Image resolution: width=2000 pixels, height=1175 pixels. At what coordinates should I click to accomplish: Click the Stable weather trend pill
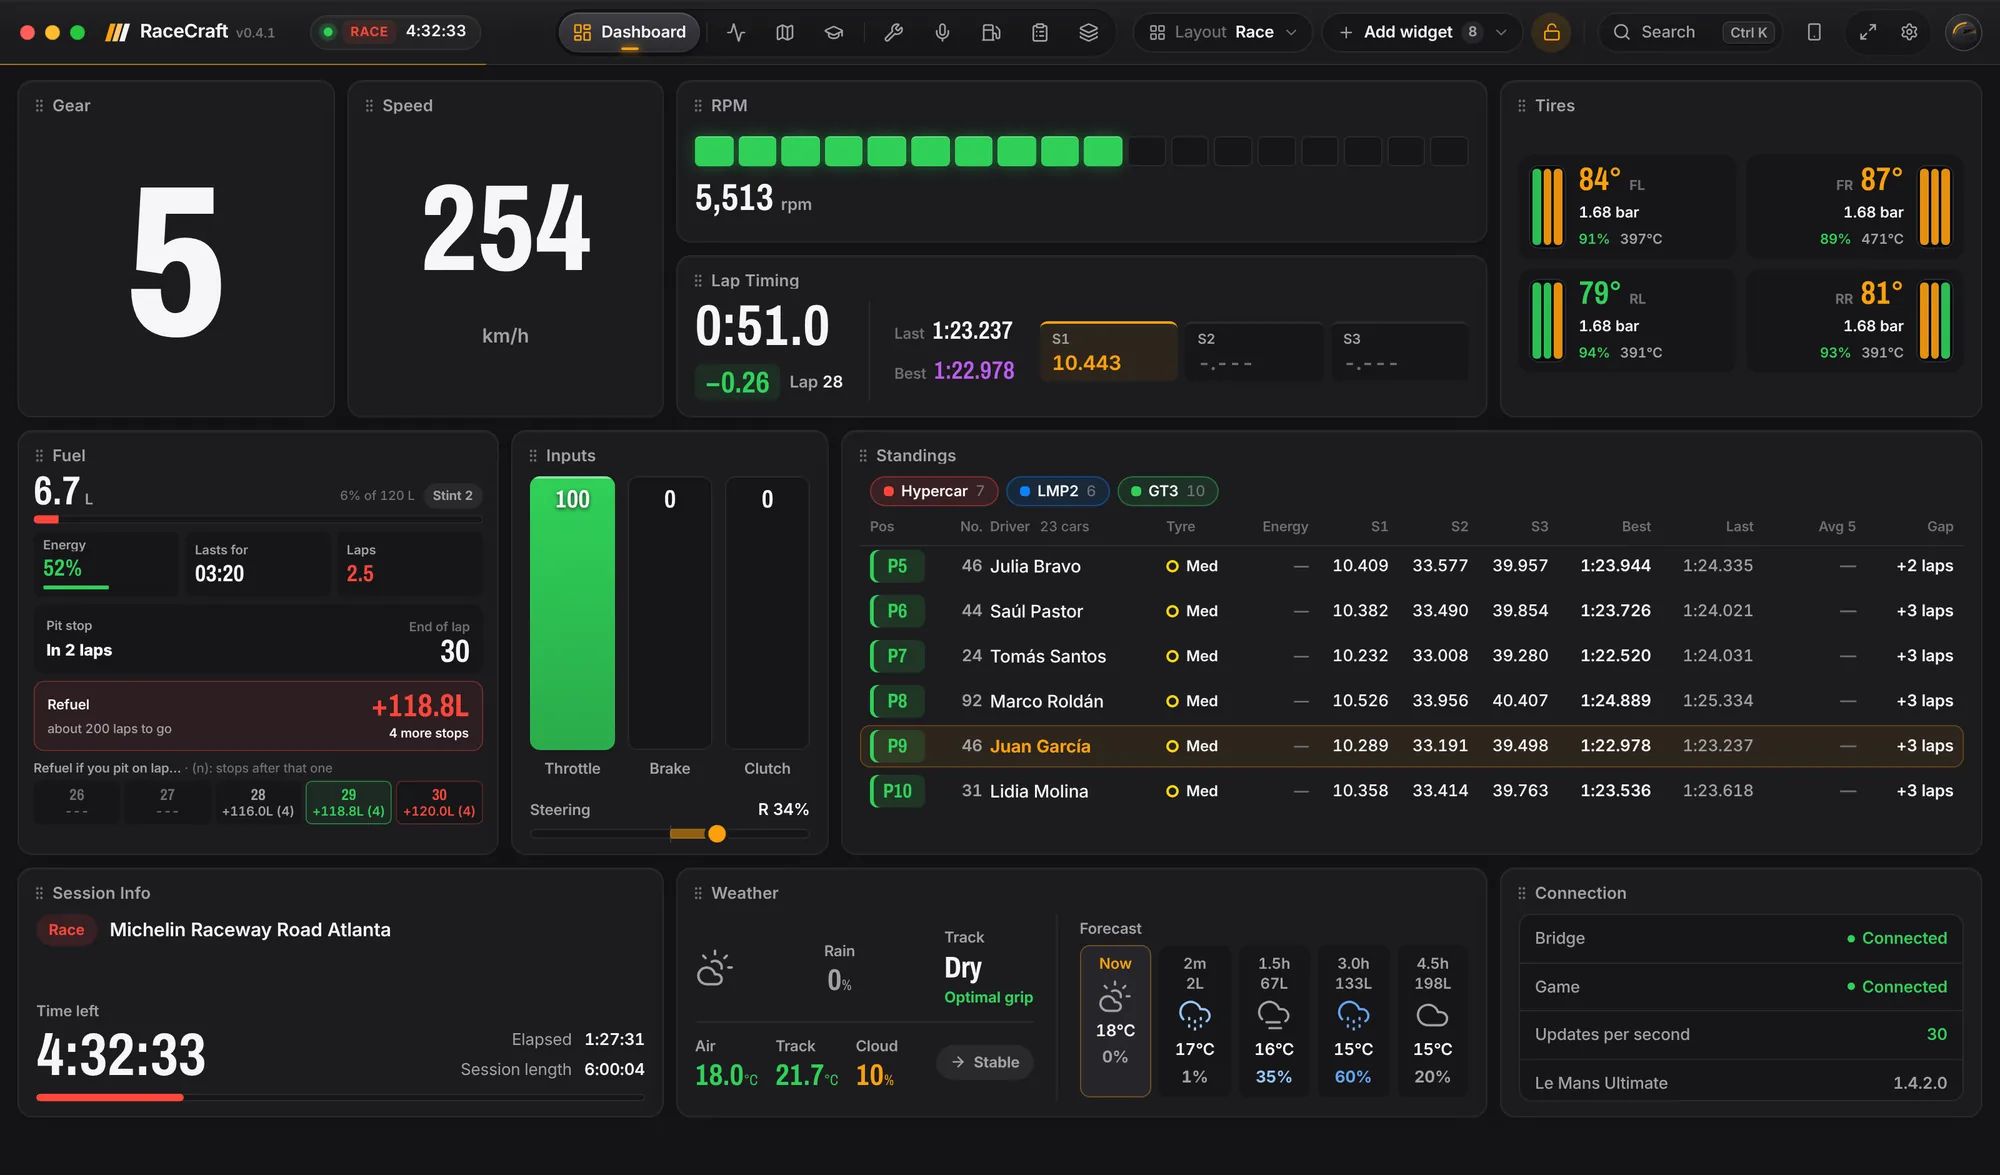[x=985, y=1062]
